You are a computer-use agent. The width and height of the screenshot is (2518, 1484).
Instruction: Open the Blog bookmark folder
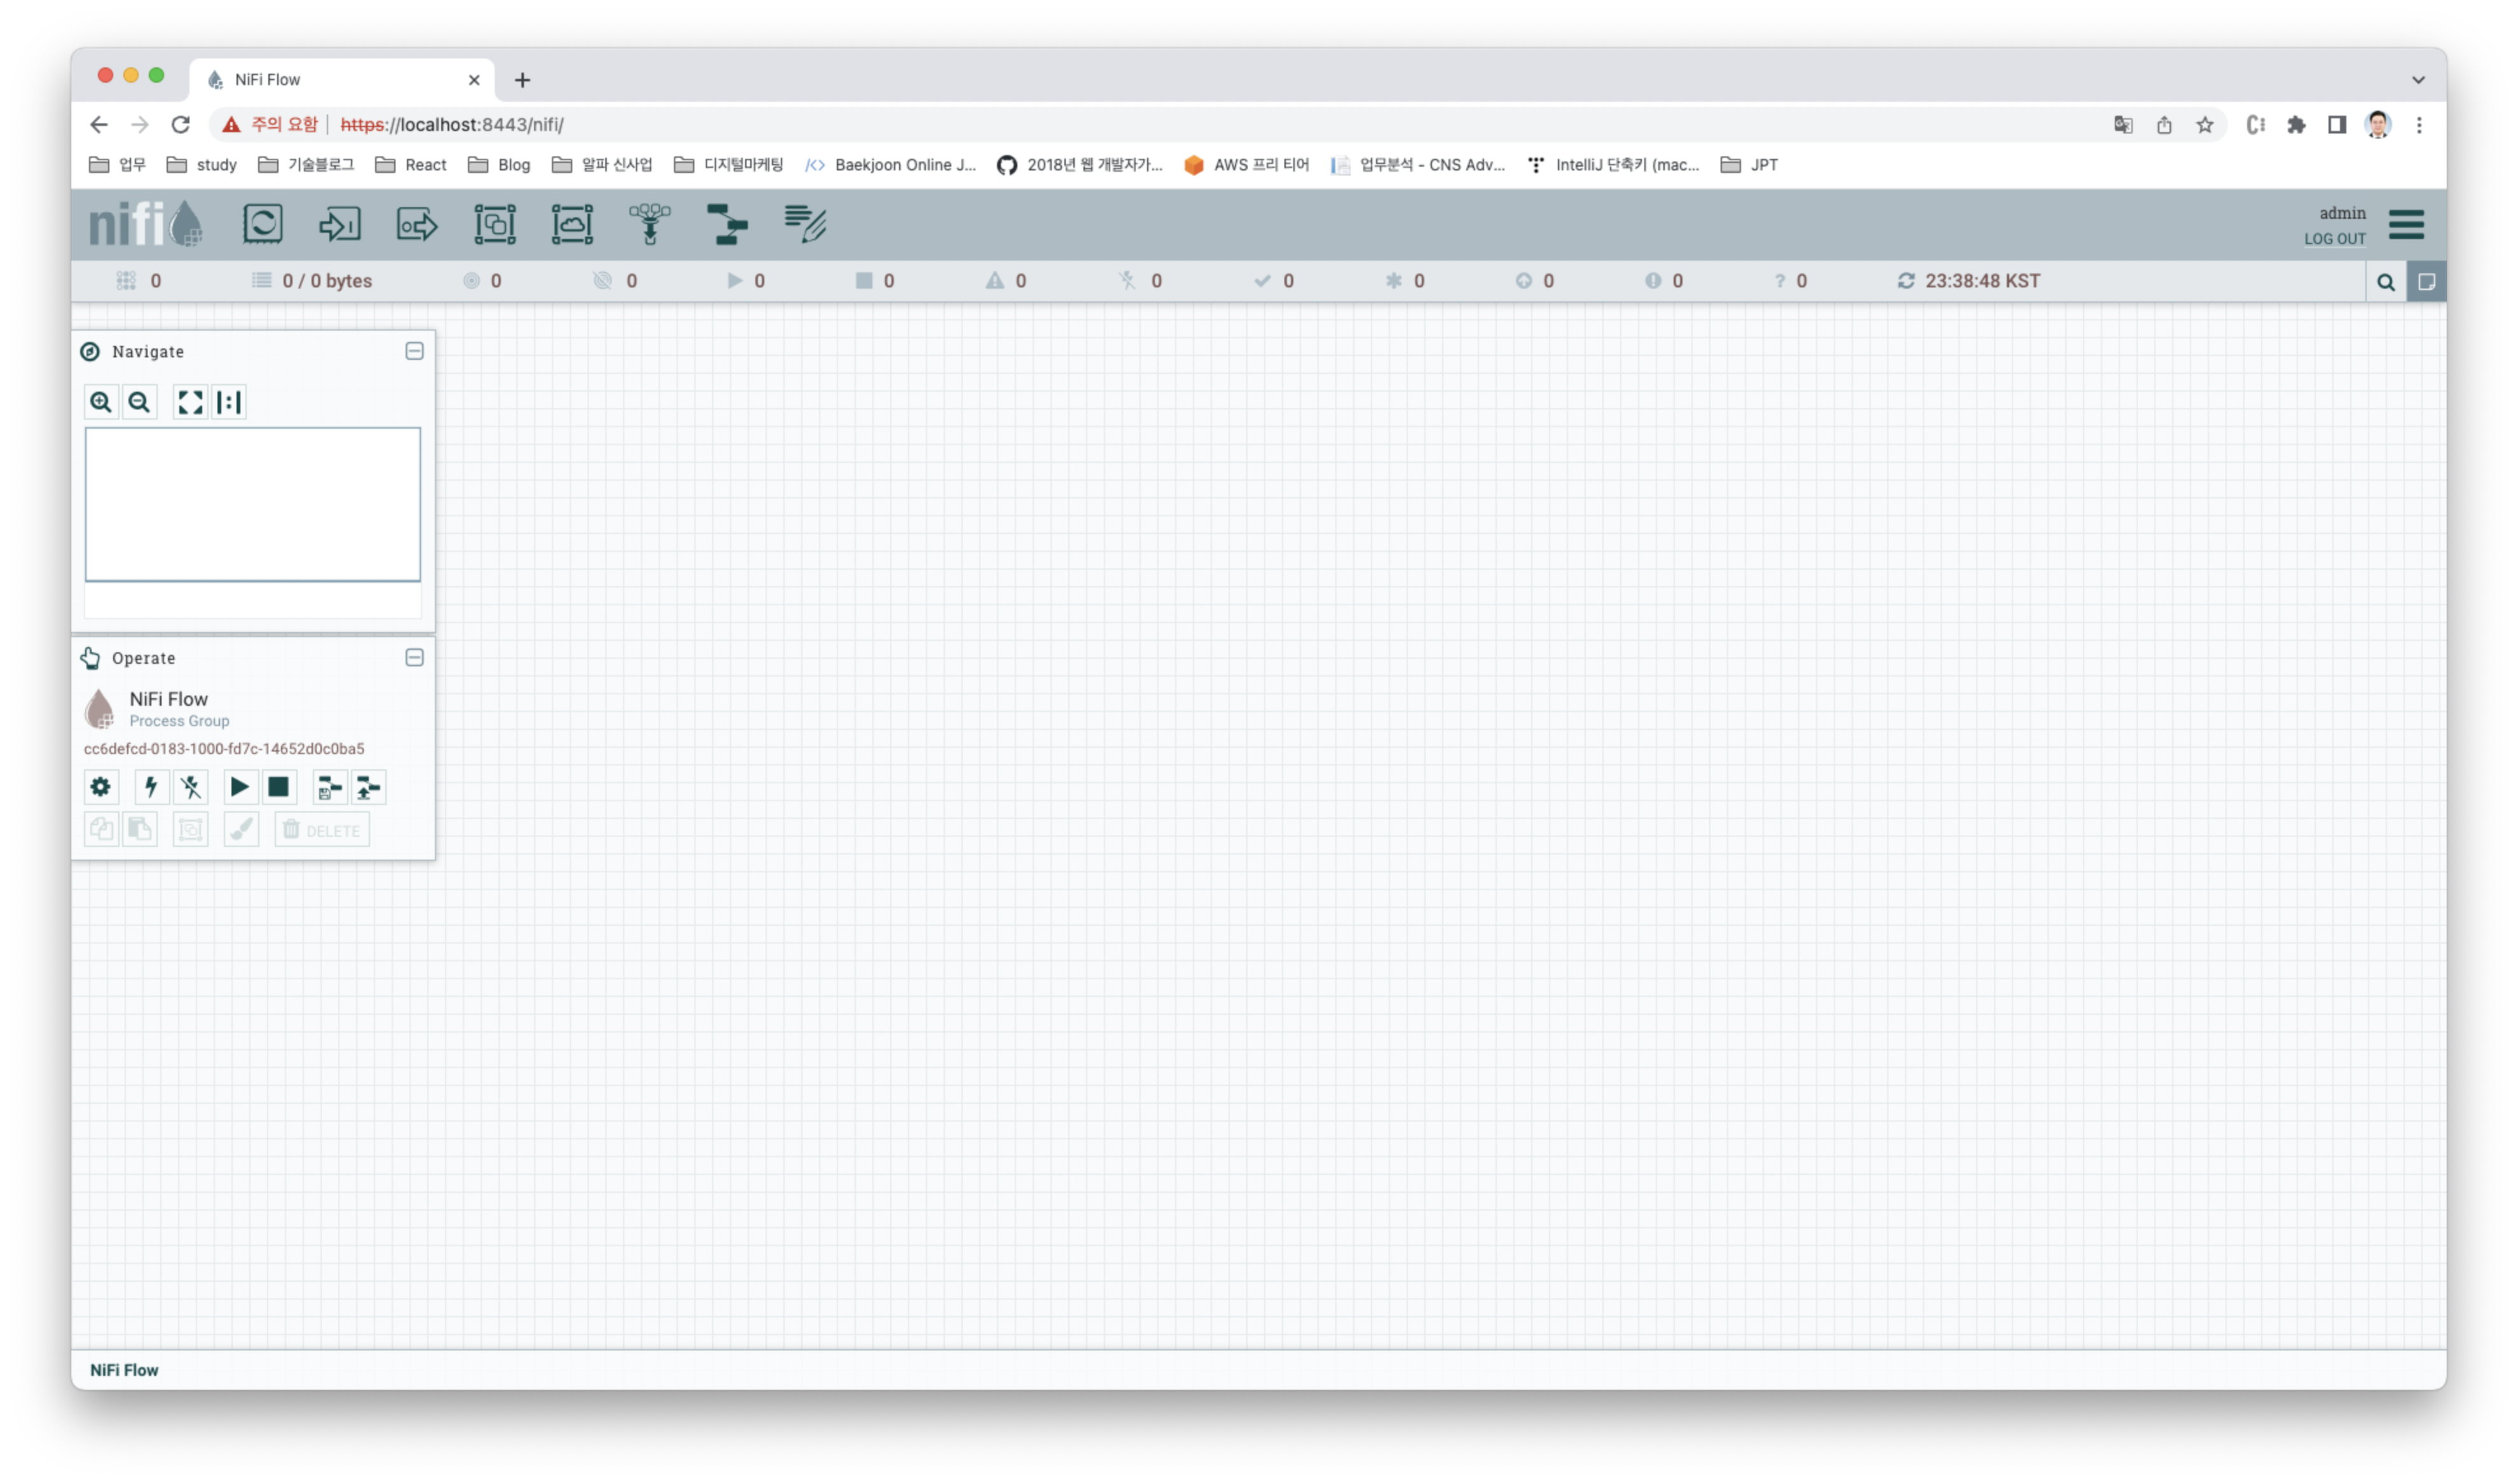(499, 165)
